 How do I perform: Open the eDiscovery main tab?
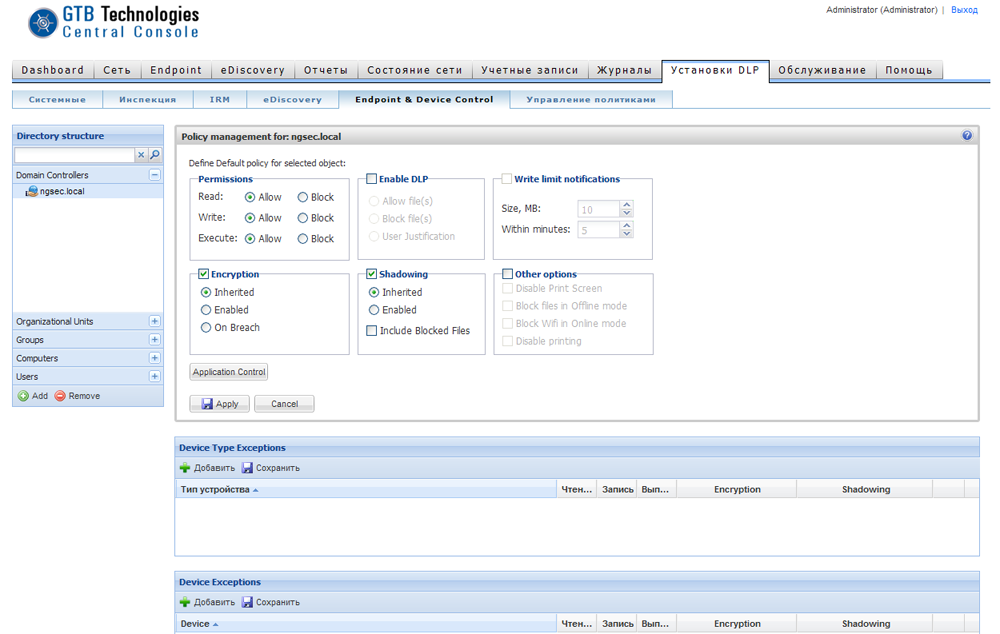pyautogui.click(x=253, y=70)
